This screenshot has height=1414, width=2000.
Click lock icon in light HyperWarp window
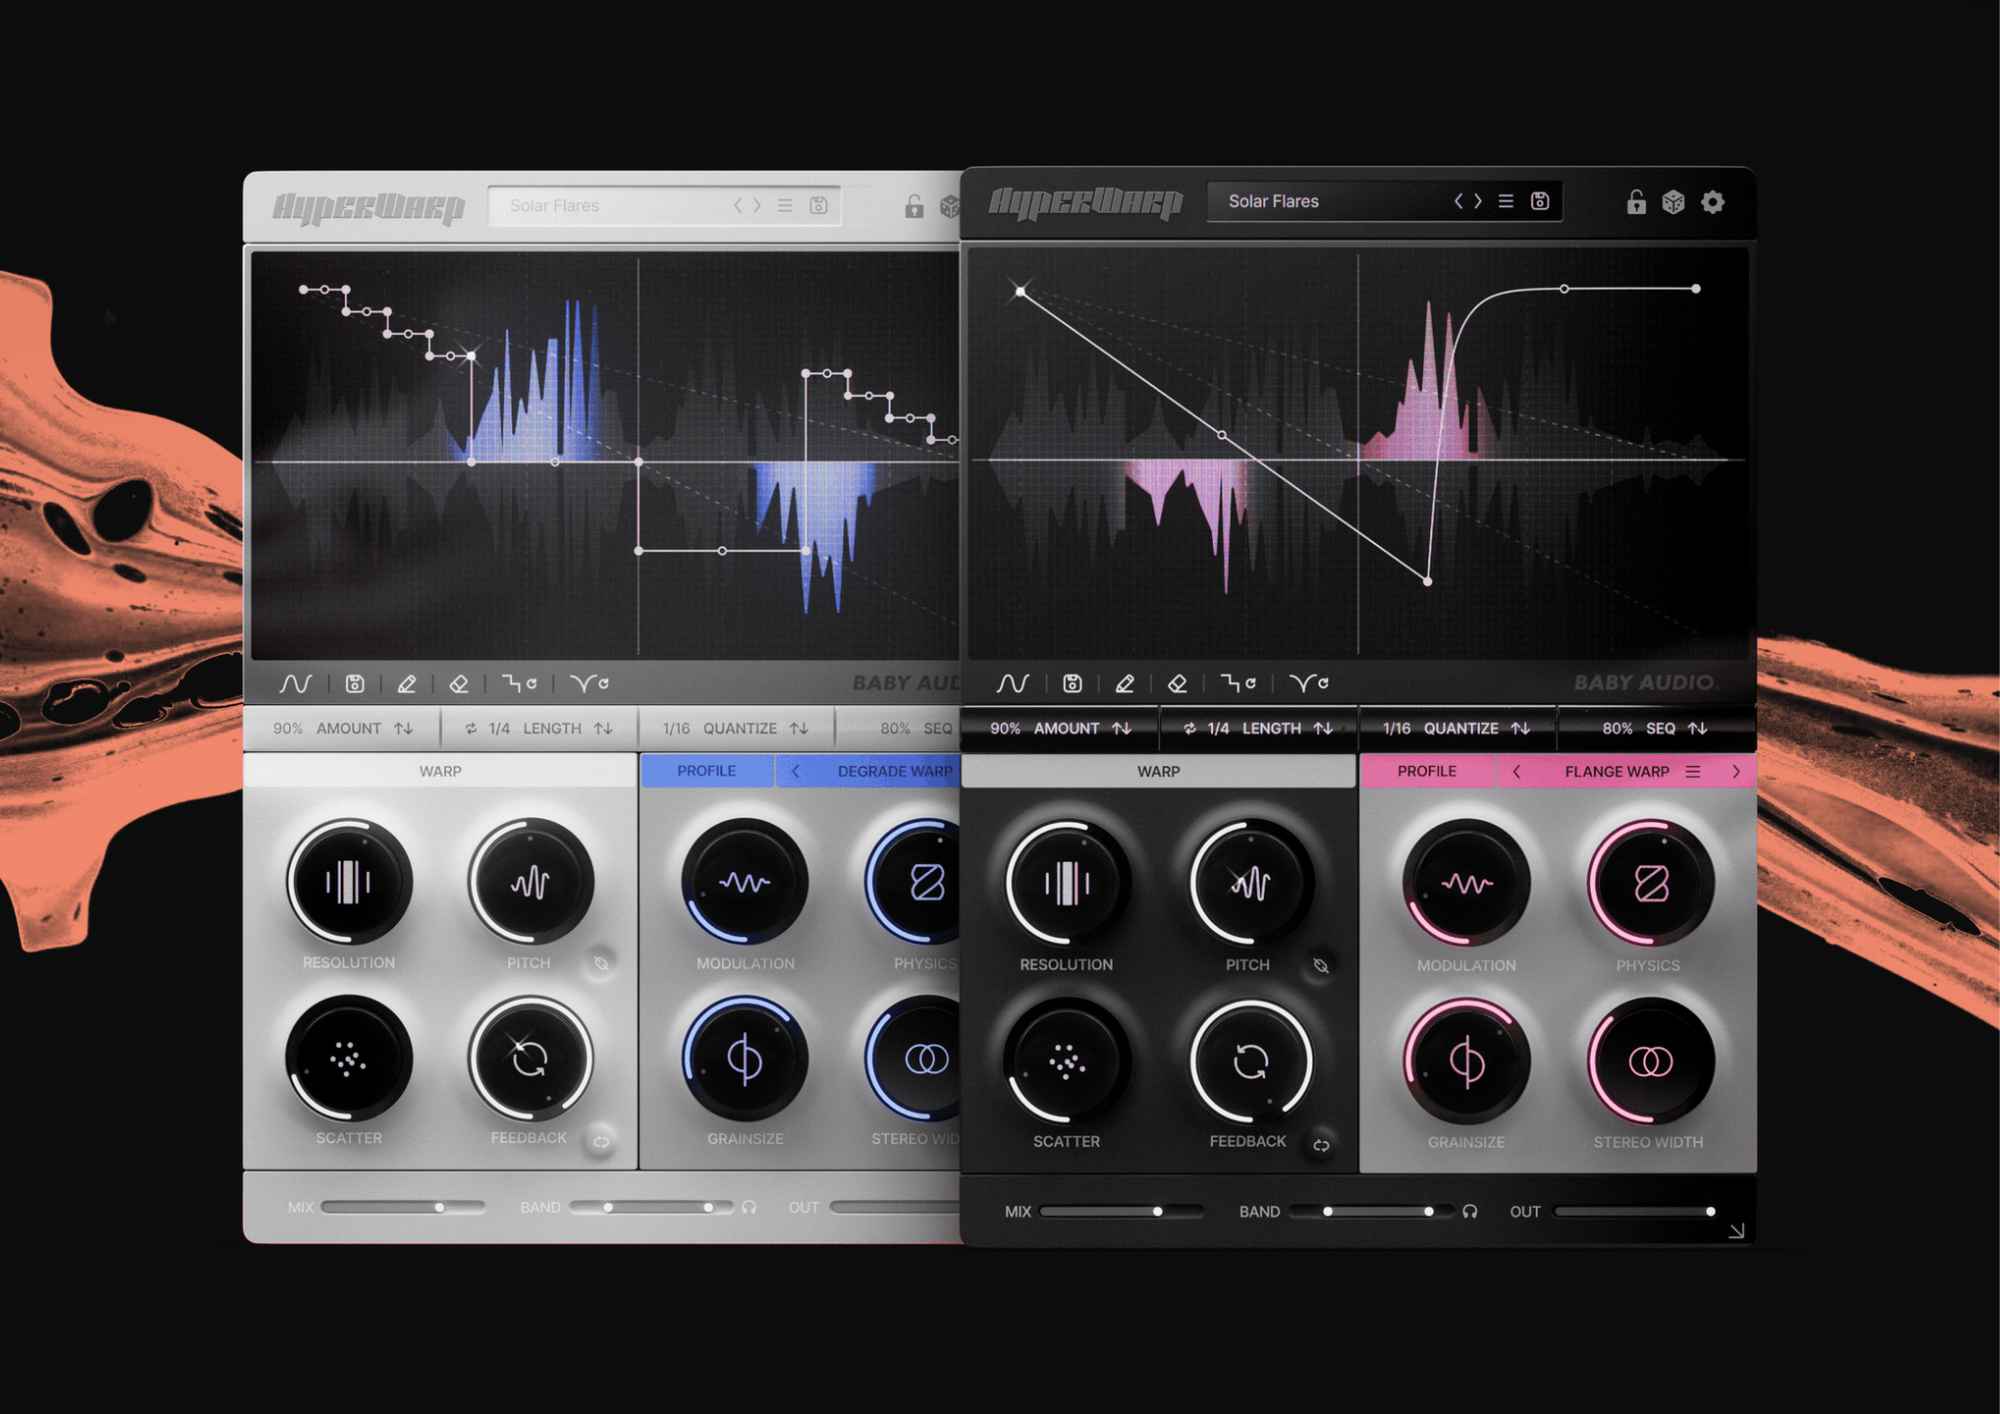tap(913, 206)
